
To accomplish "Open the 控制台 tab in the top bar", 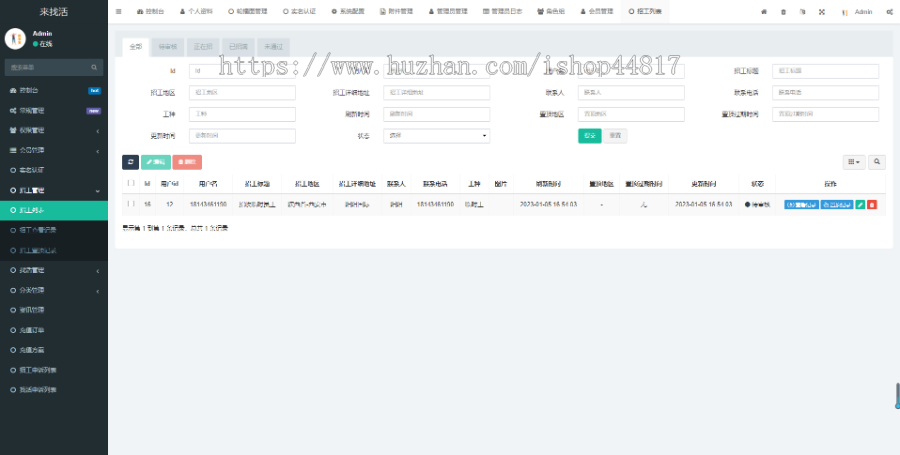I will point(150,11).
